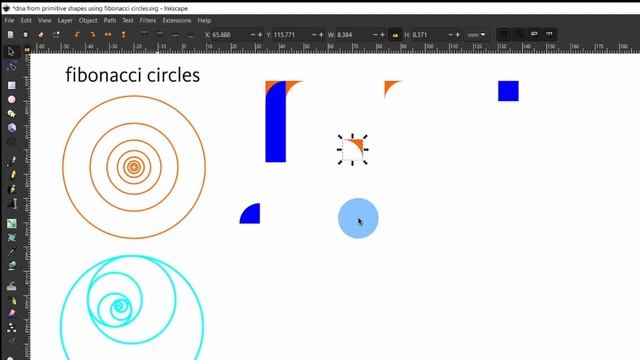
Task: Increase H value with plus button
Action: pyautogui.click(x=458, y=35)
